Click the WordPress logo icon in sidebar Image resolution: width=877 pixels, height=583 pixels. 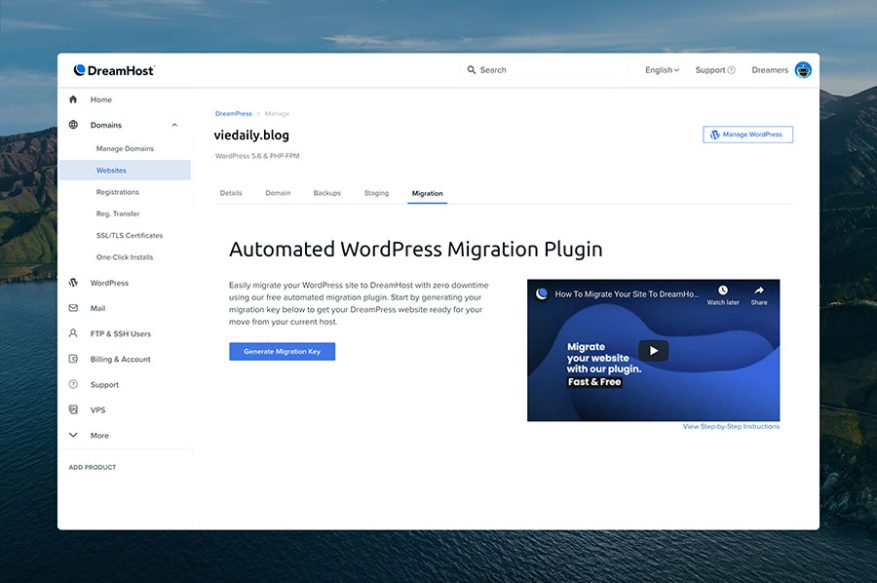tap(72, 282)
